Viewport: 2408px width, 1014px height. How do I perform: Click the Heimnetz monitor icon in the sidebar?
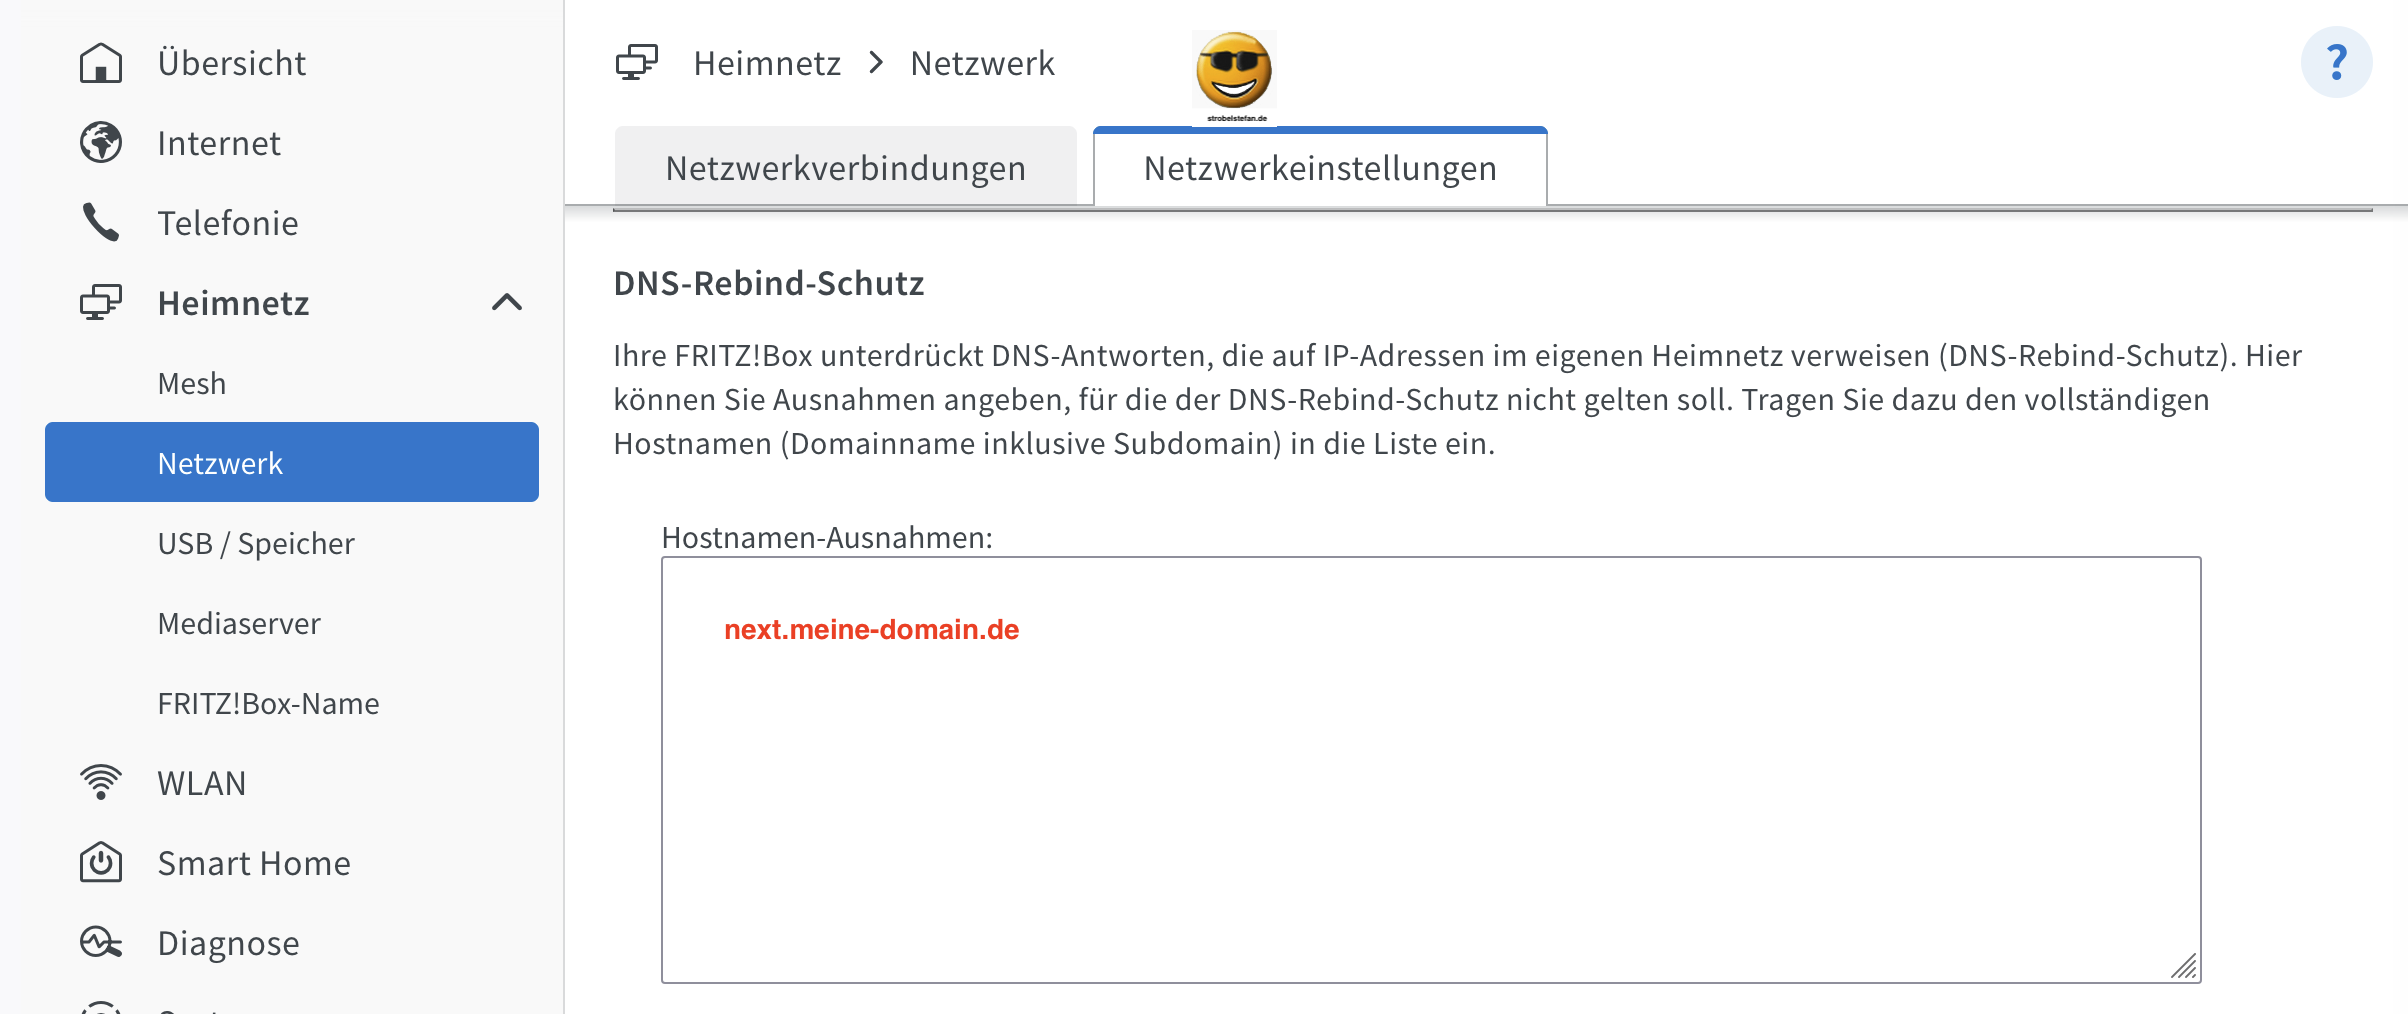tap(99, 302)
